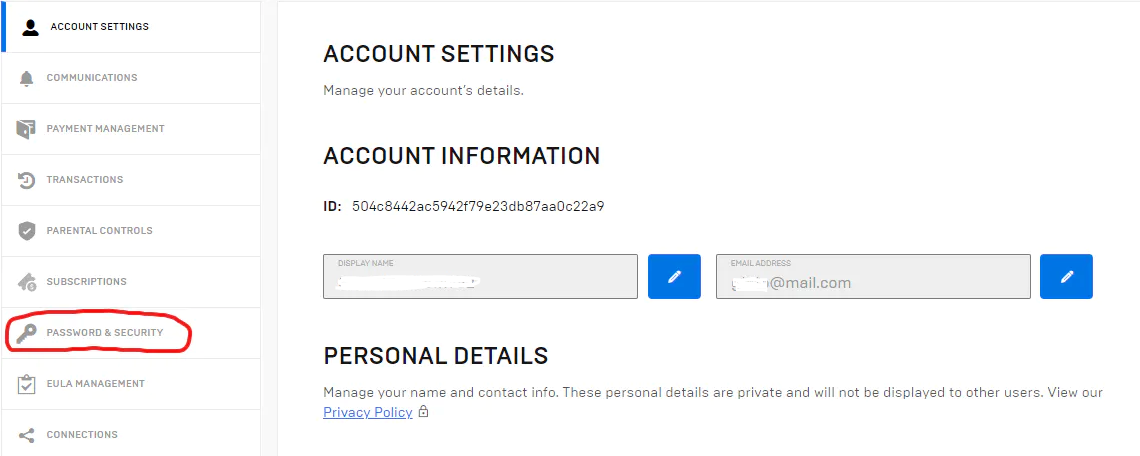Screen dimensions: 1140x456
Task: Open Password & Security menu item
Action: pos(131,333)
